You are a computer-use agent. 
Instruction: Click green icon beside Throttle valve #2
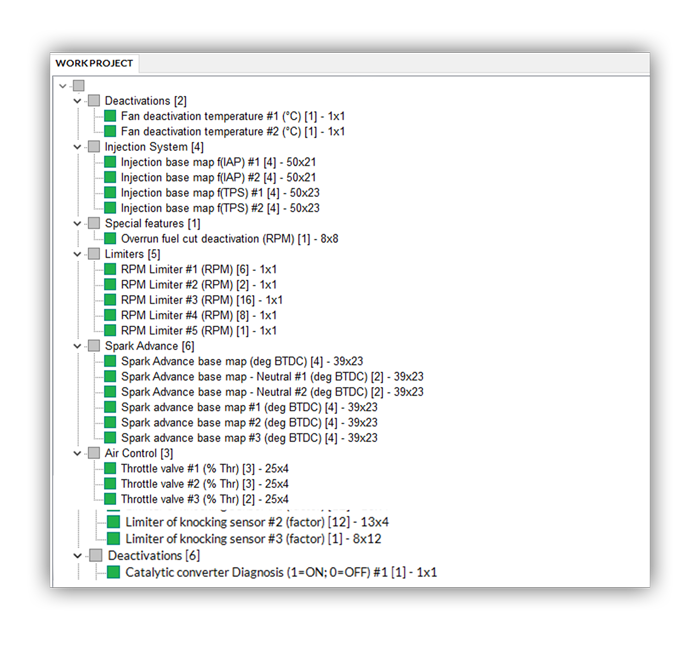tap(110, 484)
